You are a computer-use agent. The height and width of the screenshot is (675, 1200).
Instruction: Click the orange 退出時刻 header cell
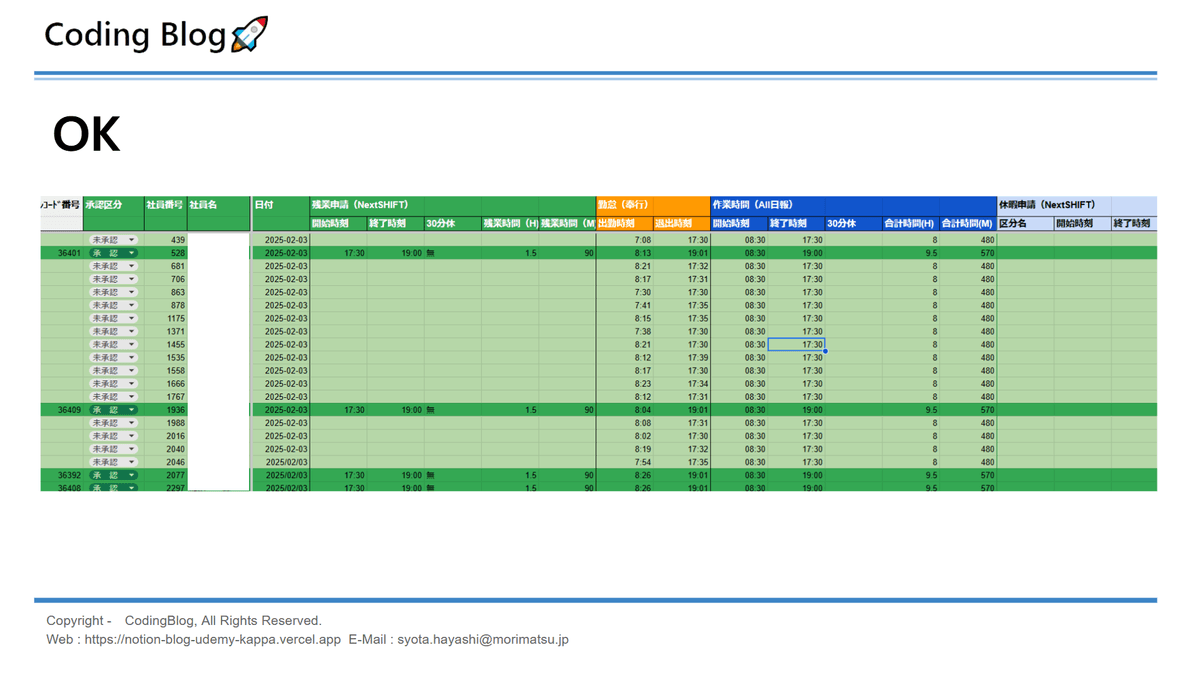(x=673, y=224)
